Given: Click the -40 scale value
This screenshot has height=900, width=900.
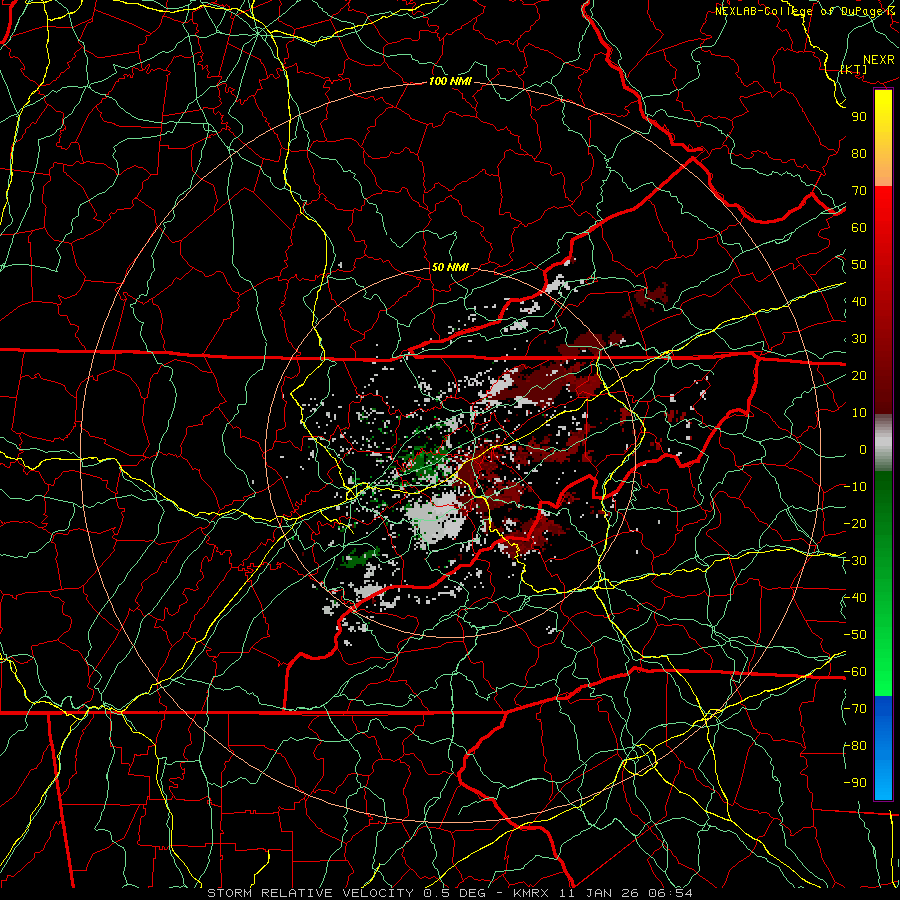Looking at the screenshot, I should (x=855, y=598).
